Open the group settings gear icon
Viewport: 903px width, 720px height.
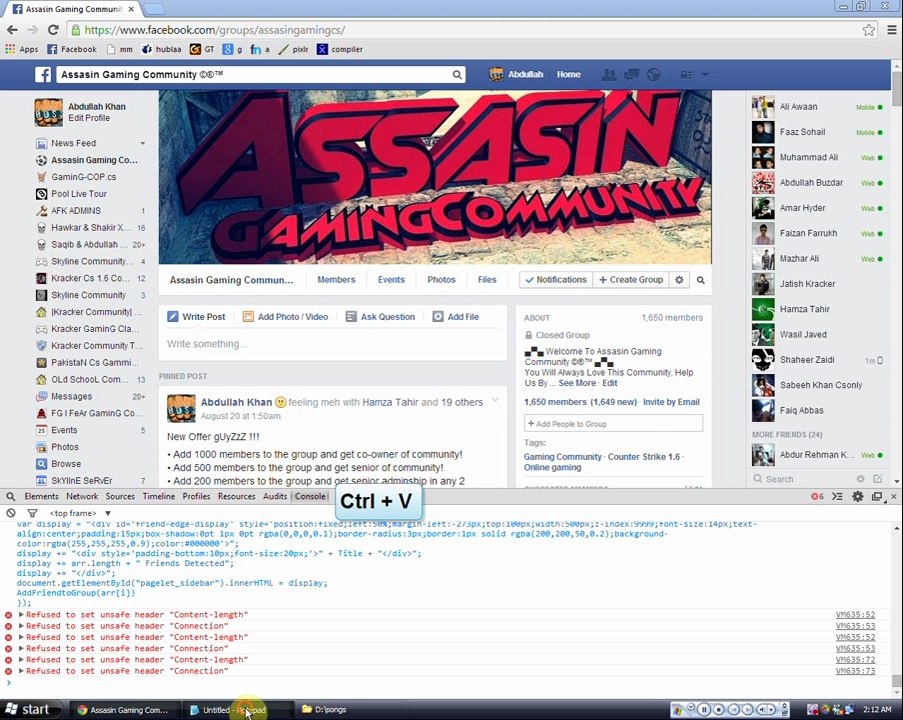tap(679, 279)
